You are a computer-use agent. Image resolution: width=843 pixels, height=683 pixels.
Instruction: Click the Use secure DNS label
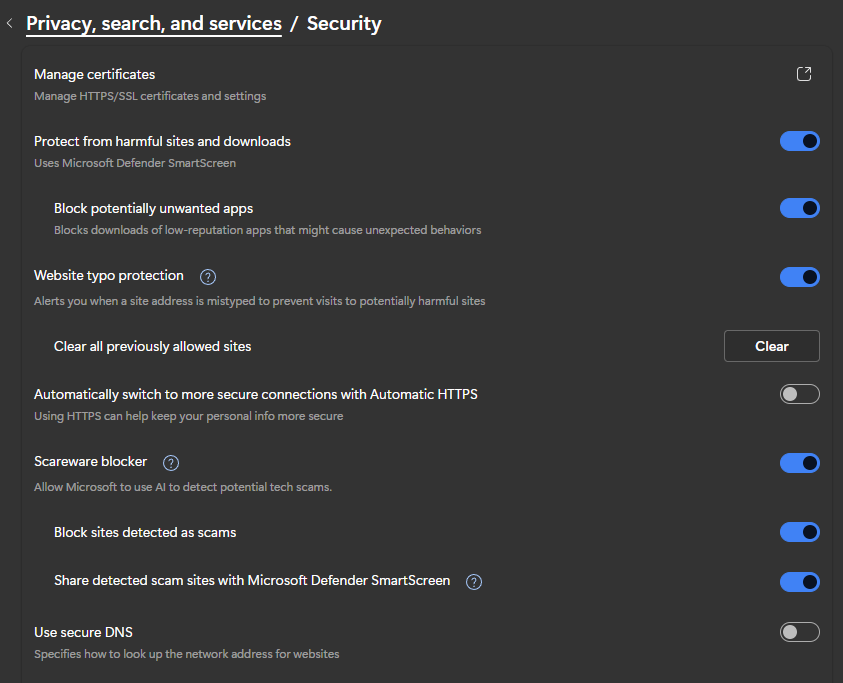click(83, 632)
